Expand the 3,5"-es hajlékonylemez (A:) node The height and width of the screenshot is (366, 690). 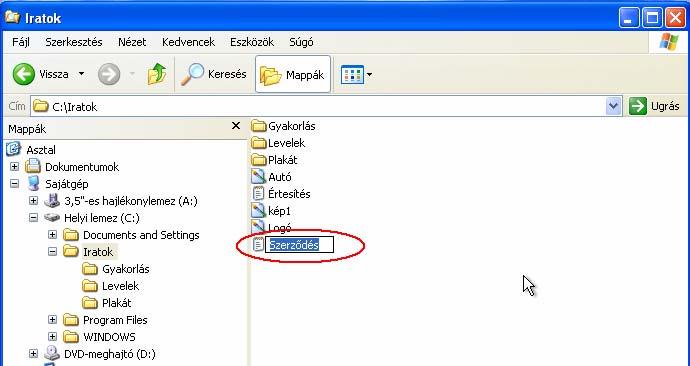point(33,201)
